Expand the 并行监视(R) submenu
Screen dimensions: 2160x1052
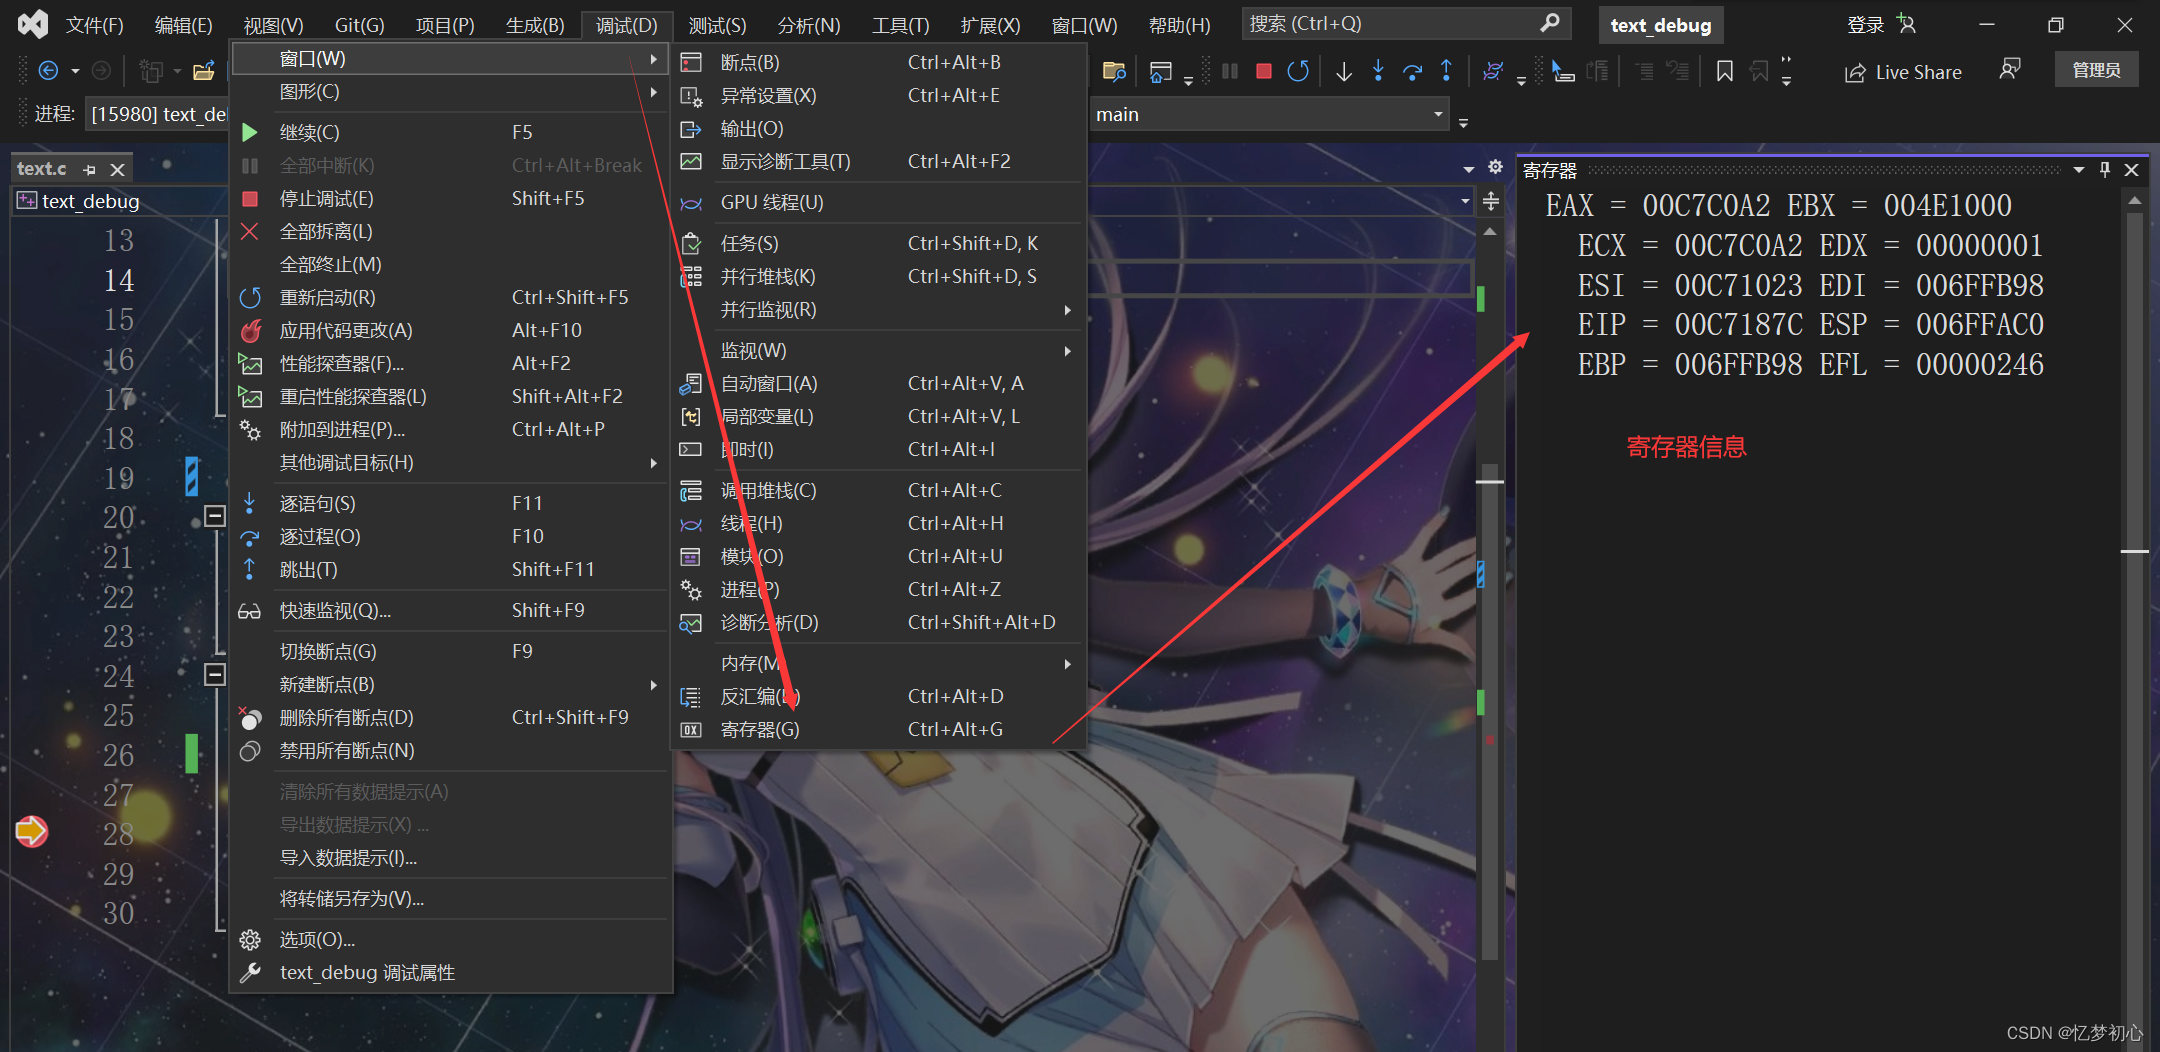pos(878,309)
